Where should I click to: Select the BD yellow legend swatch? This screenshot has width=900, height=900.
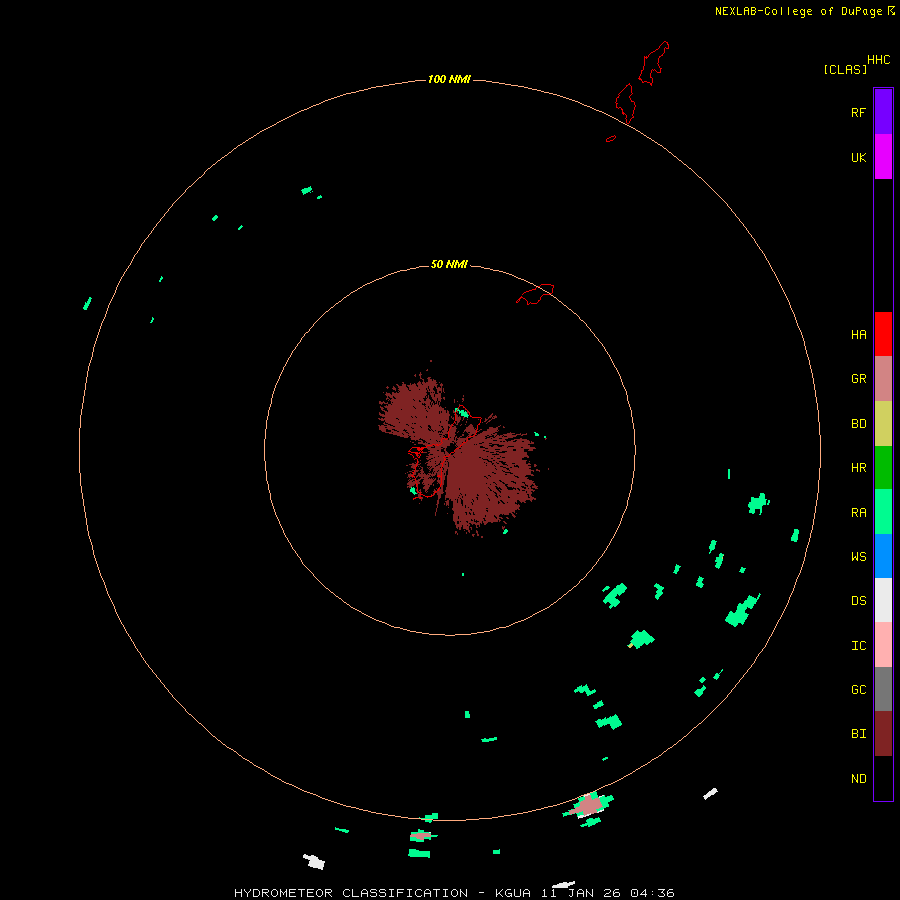(883, 424)
